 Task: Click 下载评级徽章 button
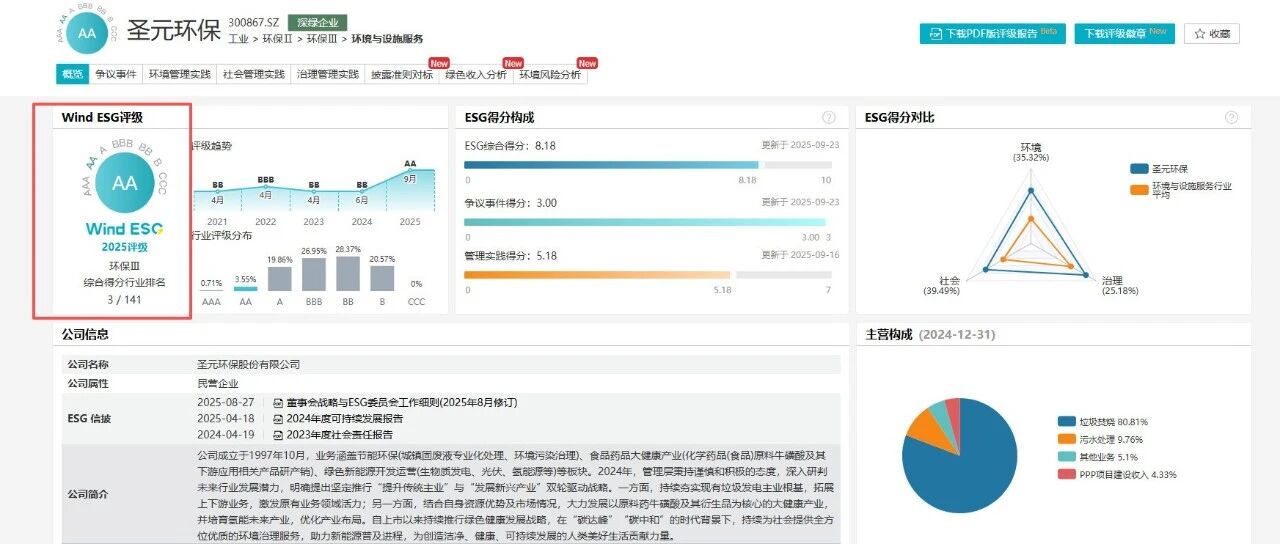point(1125,34)
